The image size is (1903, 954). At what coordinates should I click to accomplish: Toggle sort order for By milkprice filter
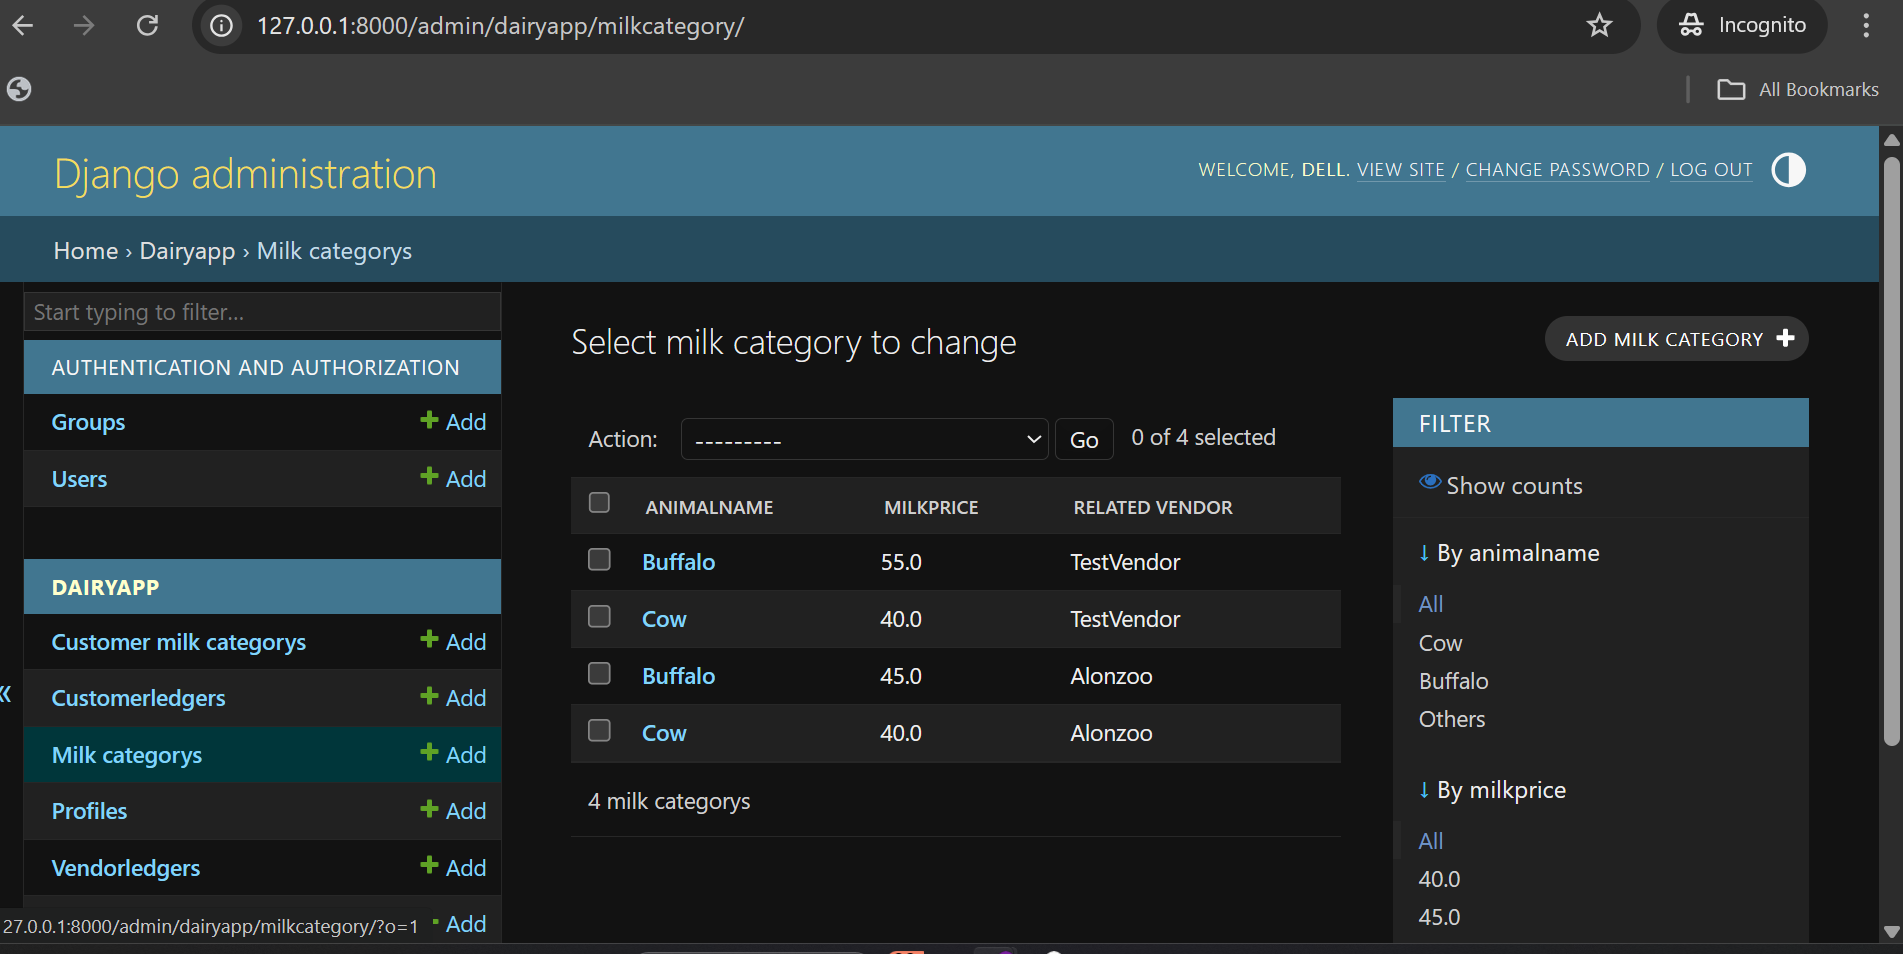click(x=1423, y=790)
